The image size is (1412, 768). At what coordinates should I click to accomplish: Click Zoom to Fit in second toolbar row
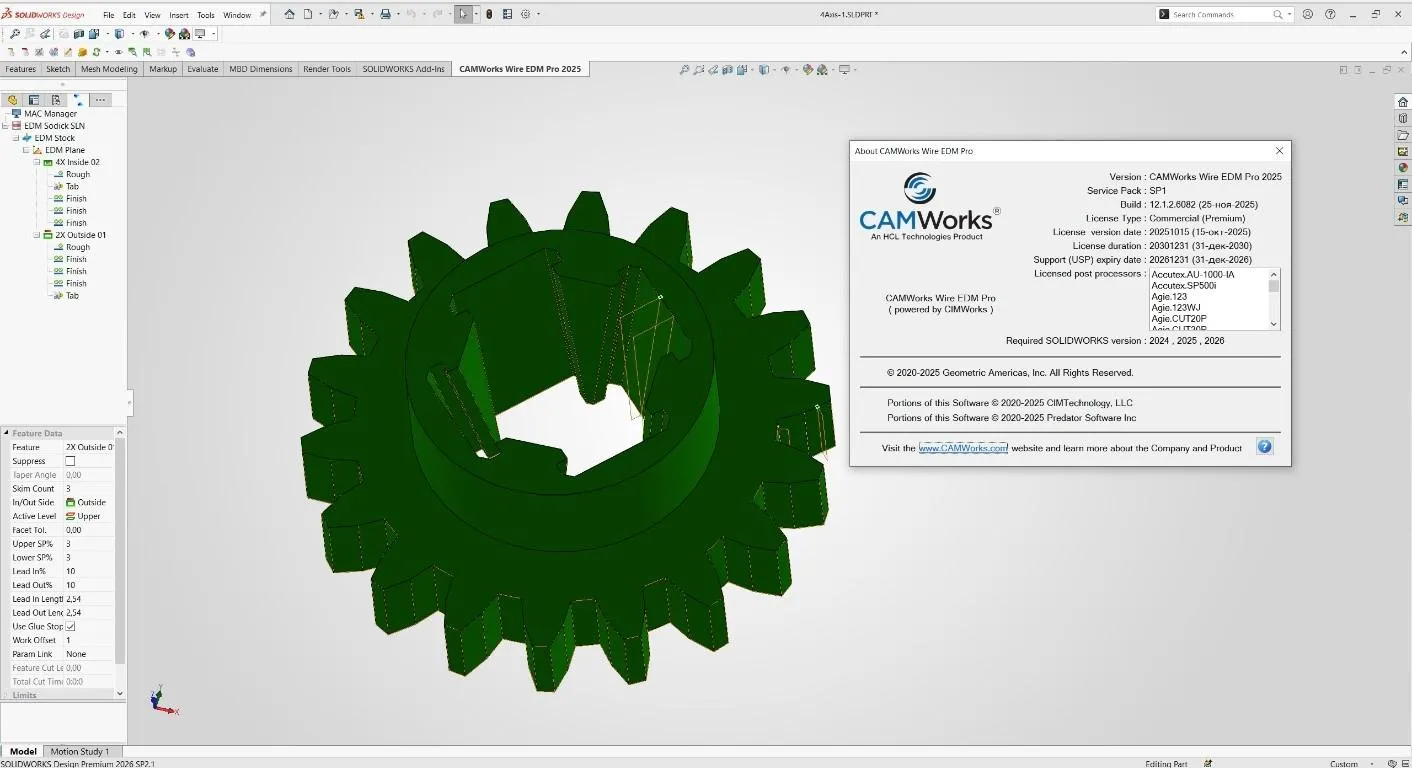coord(14,33)
